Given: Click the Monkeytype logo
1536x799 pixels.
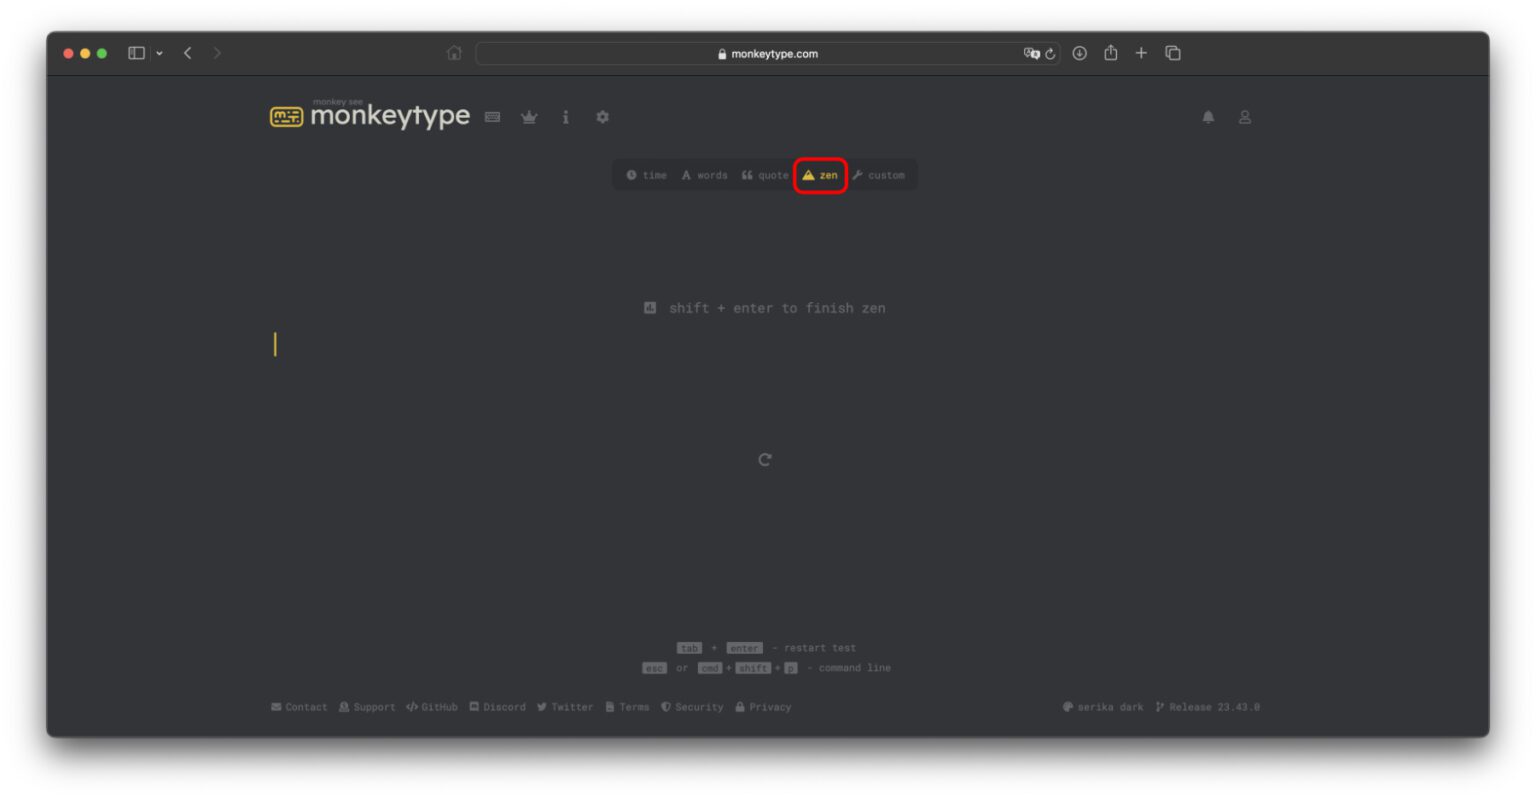Looking at the screenshot, I should pyautogui.click(x=369, y=115).
